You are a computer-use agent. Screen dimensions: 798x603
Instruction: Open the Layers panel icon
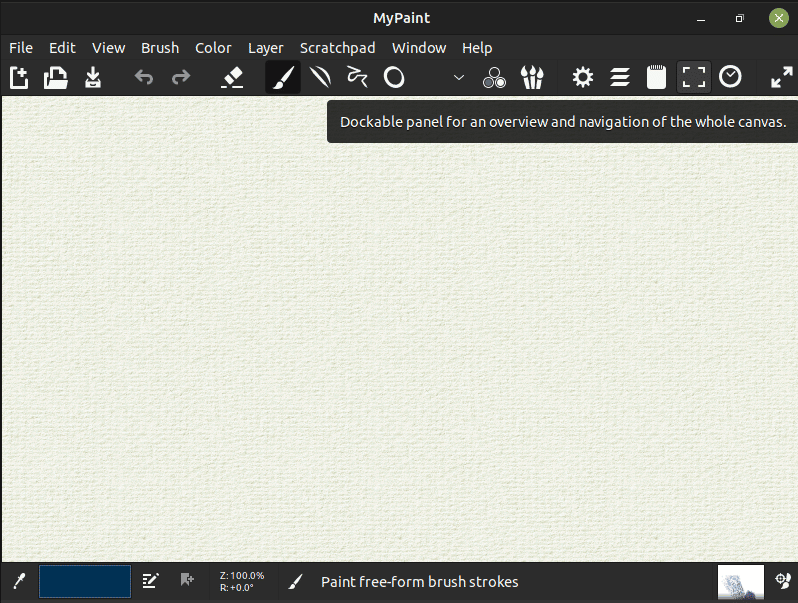[x=620, y=77]
